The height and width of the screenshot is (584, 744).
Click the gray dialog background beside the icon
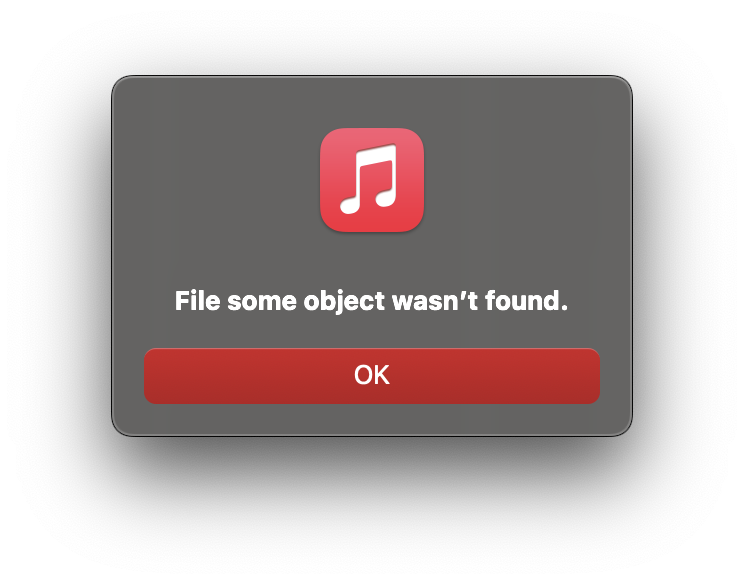[x=214, y=180]
